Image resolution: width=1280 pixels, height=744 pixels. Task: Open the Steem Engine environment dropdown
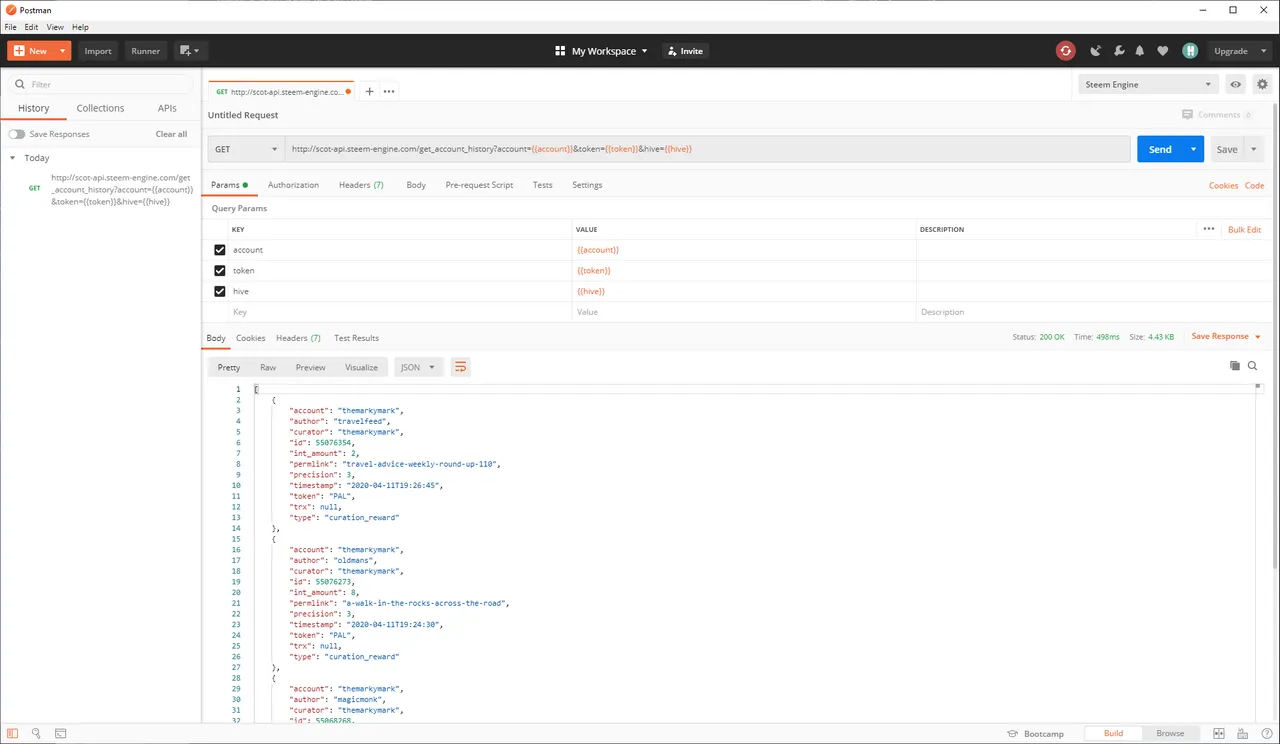coord(1149,85)
